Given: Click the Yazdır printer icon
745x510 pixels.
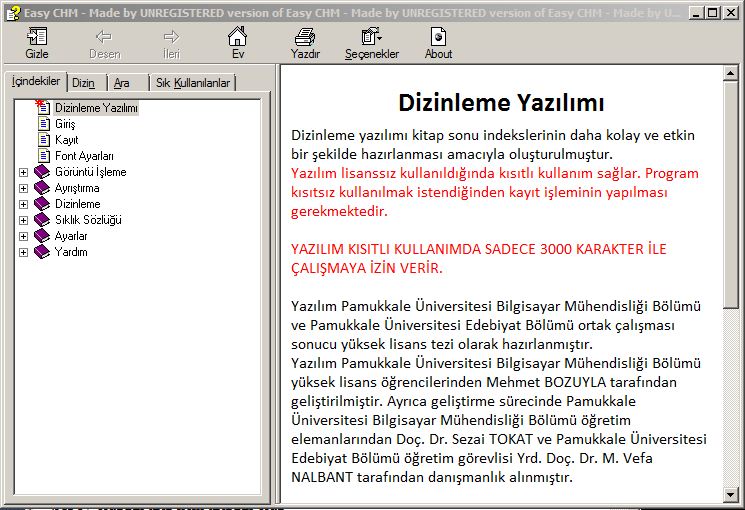Looking at the screenshot, I should pyautogui.click(x=305, y=37).
